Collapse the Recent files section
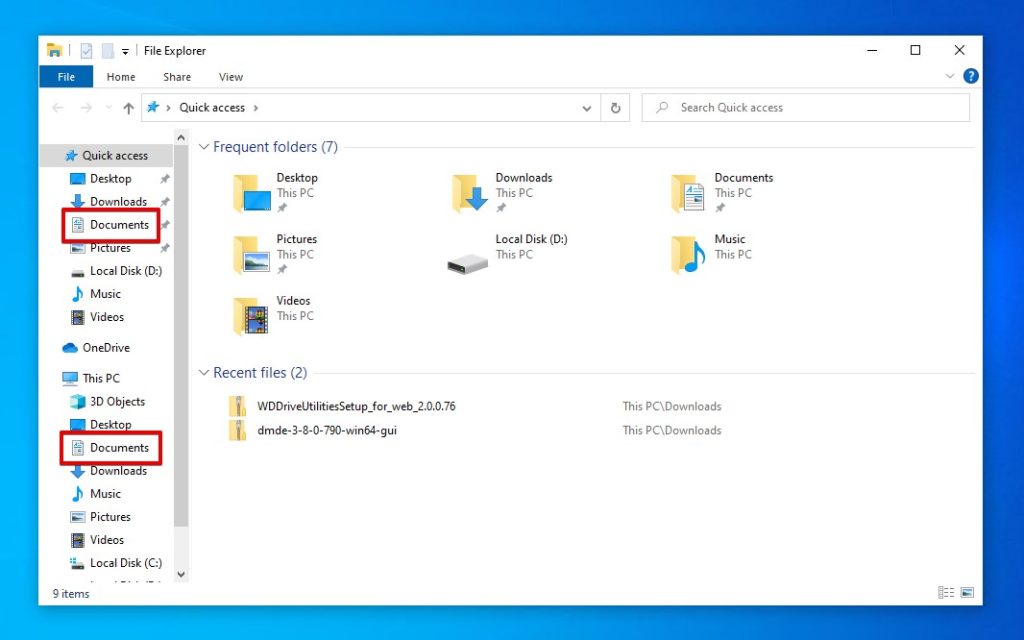Screen dimensions: 1024x640 pos(204,372)
